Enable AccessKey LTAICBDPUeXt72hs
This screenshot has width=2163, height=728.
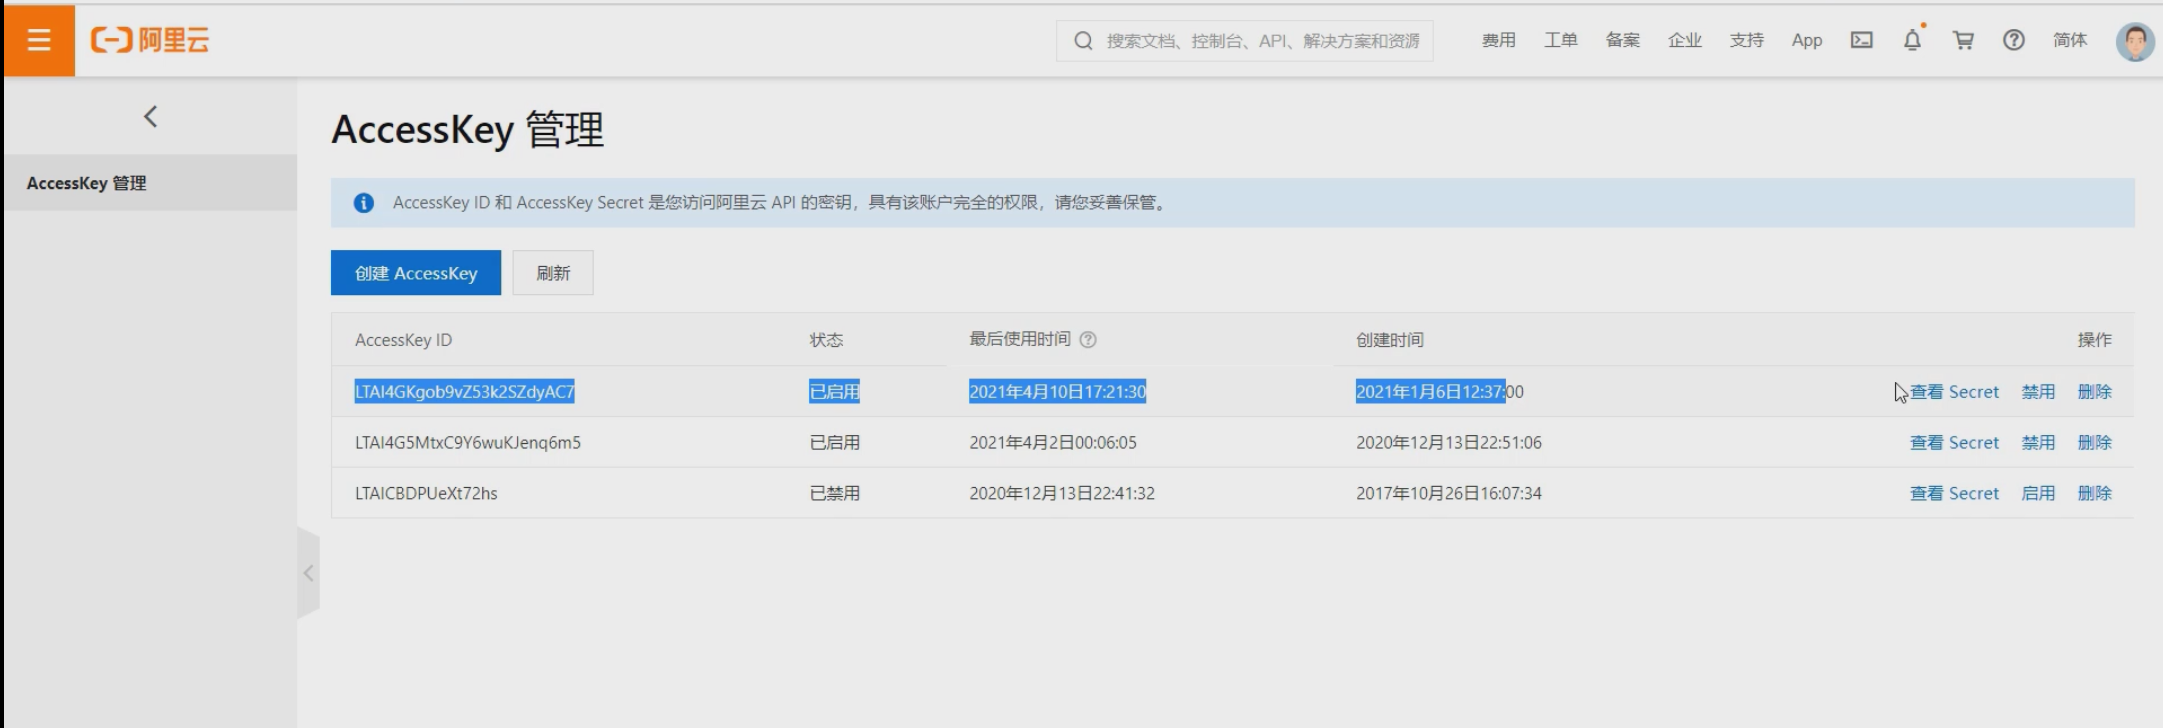(x=2037, y=494)
